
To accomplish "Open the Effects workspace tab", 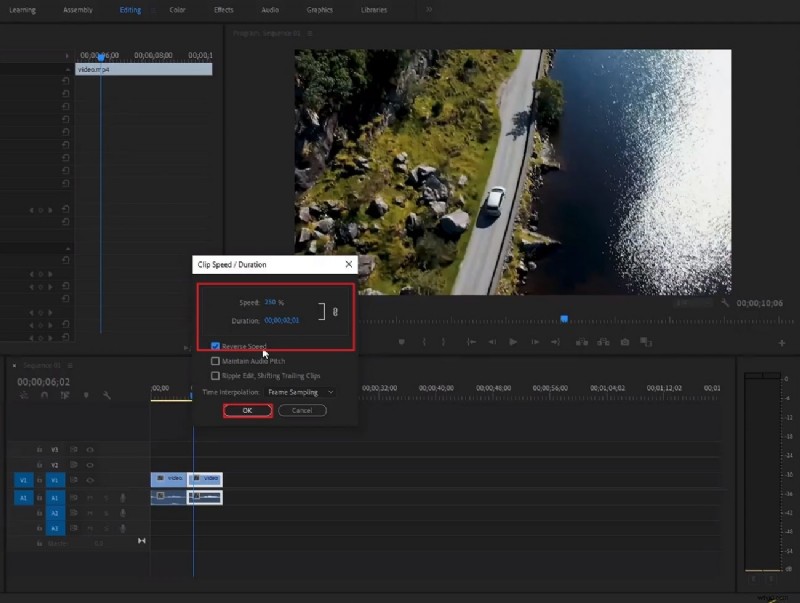I will pos(223,10).
